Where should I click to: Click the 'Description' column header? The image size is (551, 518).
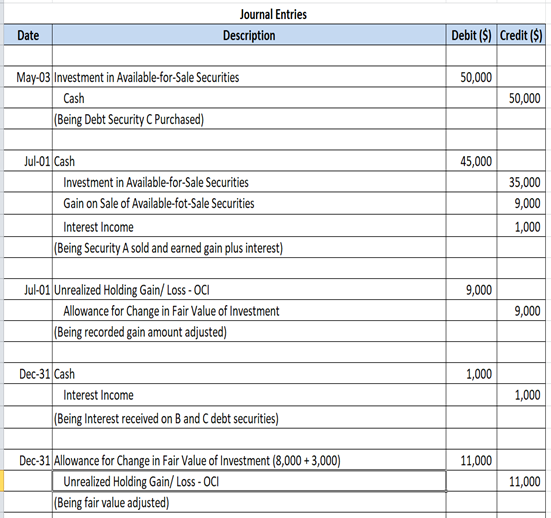point(249,35)
